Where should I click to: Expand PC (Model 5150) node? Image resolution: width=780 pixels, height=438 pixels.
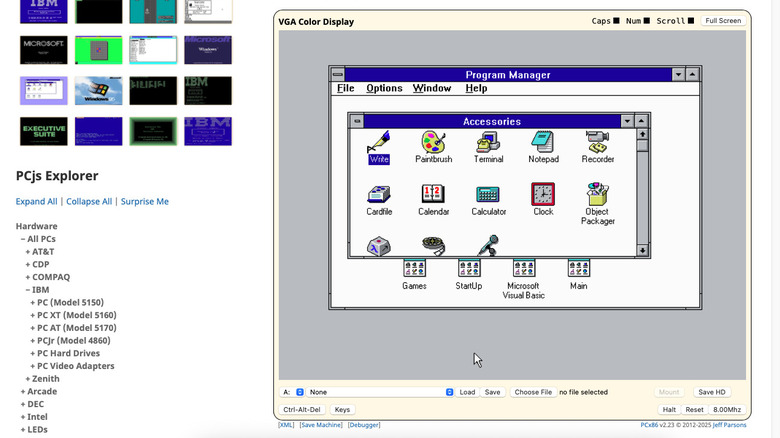tap(67, 303)
